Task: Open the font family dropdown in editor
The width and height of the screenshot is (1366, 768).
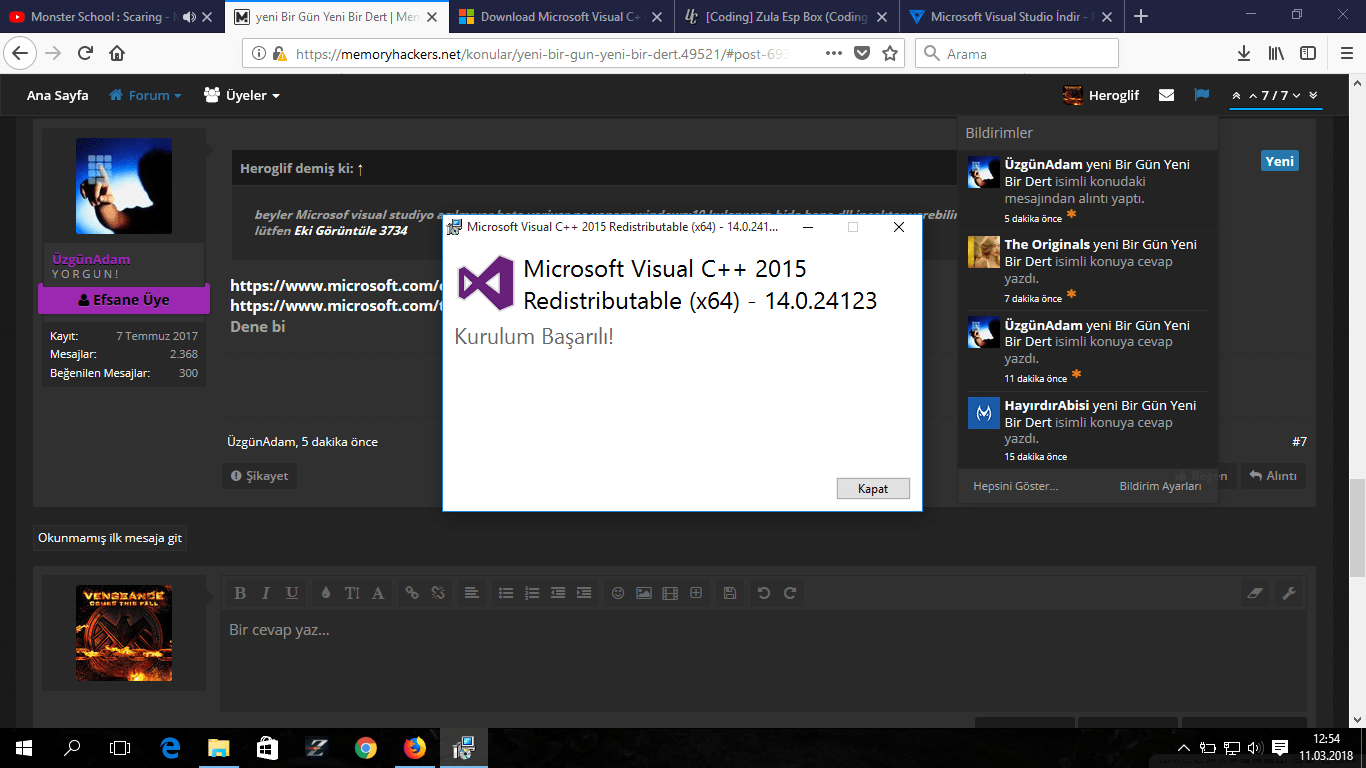Action: (x=378, y=593)
